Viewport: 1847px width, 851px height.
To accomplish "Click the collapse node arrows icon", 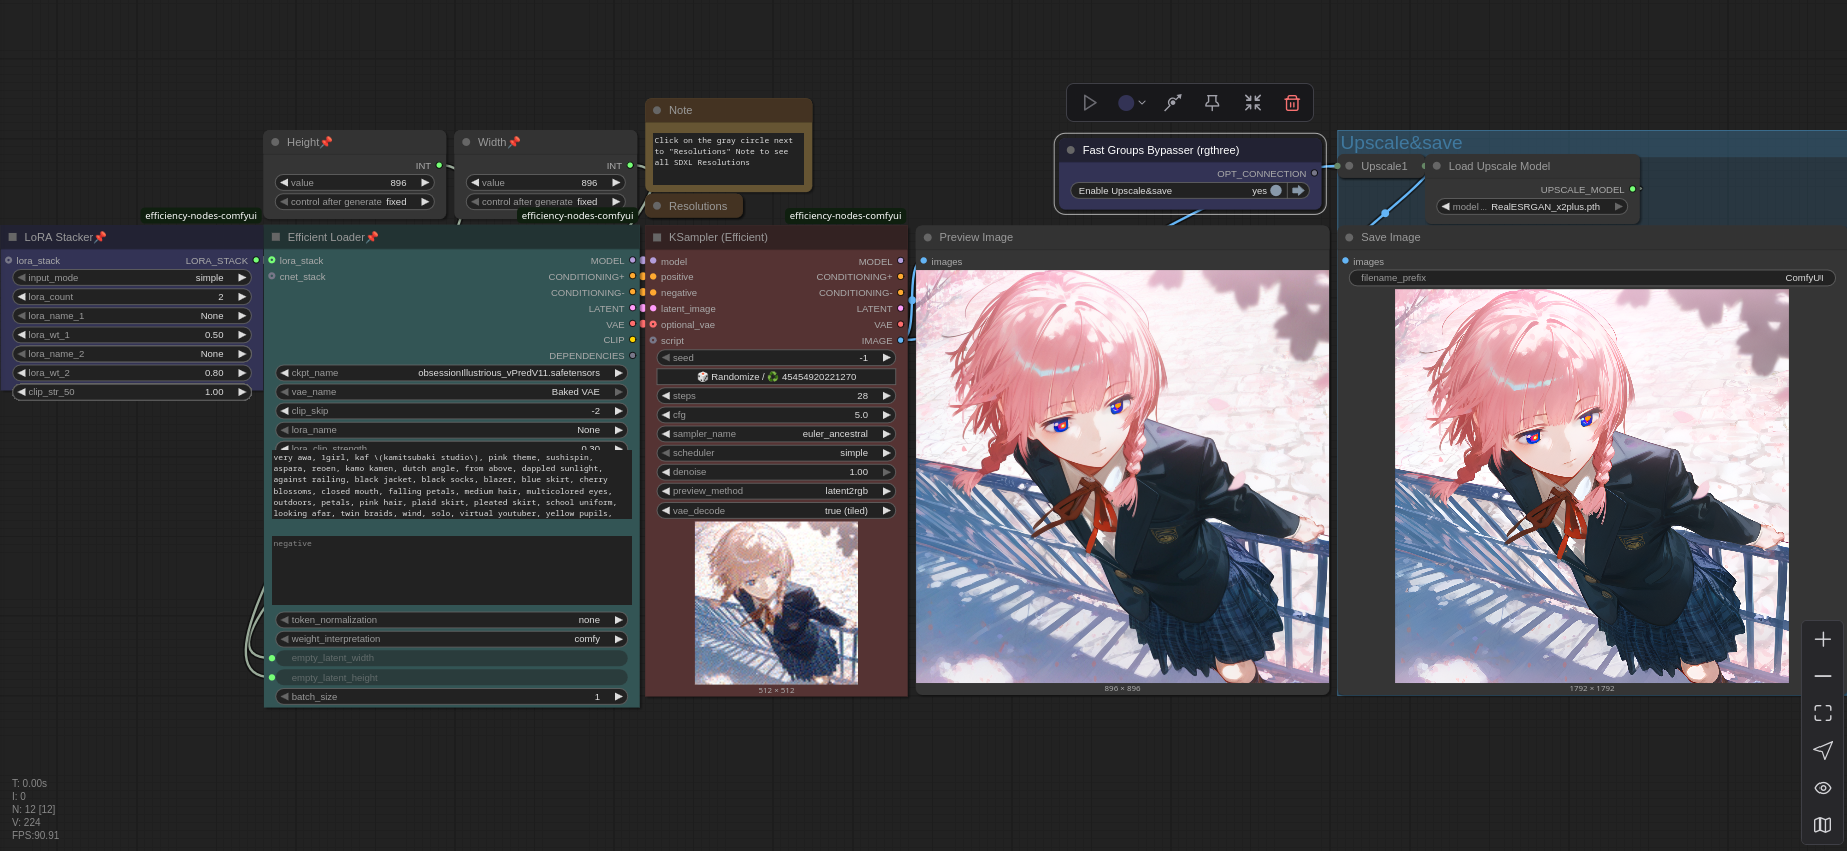I will tap(1253, 102).
